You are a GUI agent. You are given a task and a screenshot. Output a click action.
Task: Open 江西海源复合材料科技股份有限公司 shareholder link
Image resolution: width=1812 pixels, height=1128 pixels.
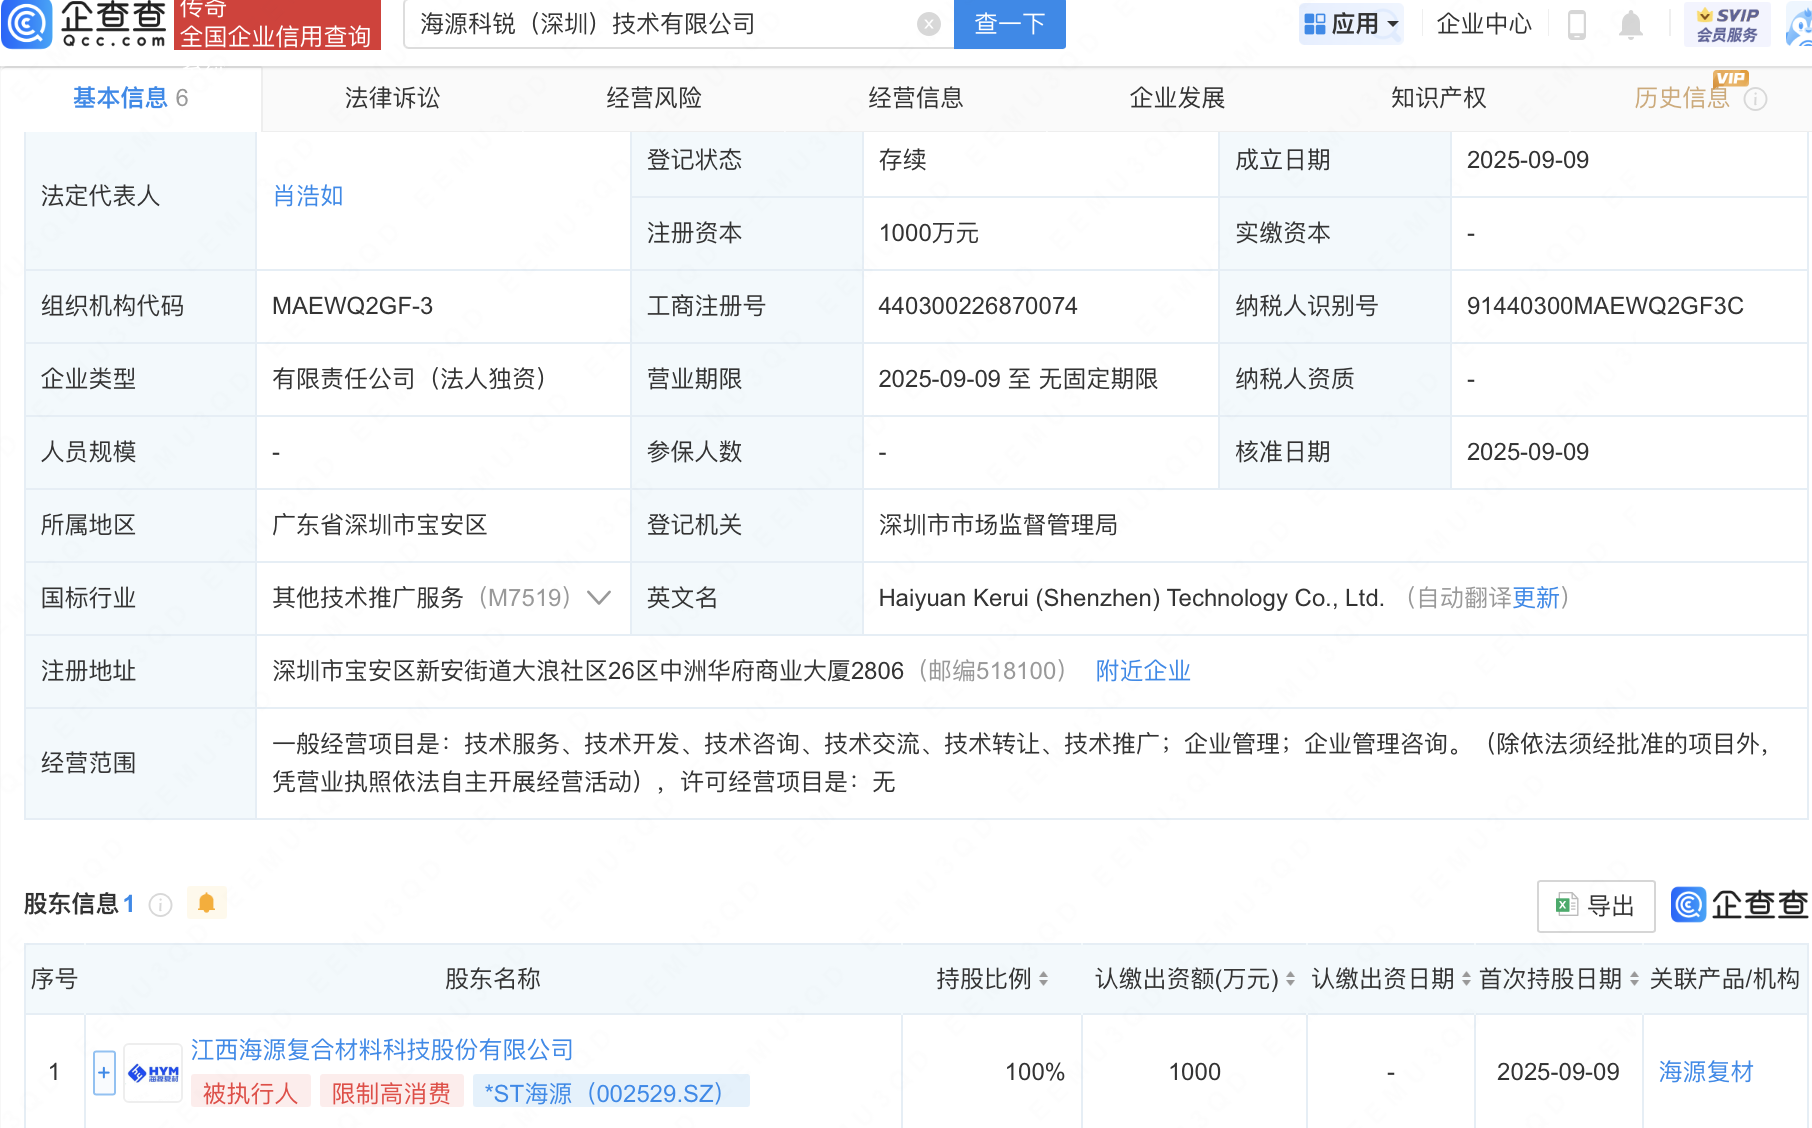pos(382,1050)
